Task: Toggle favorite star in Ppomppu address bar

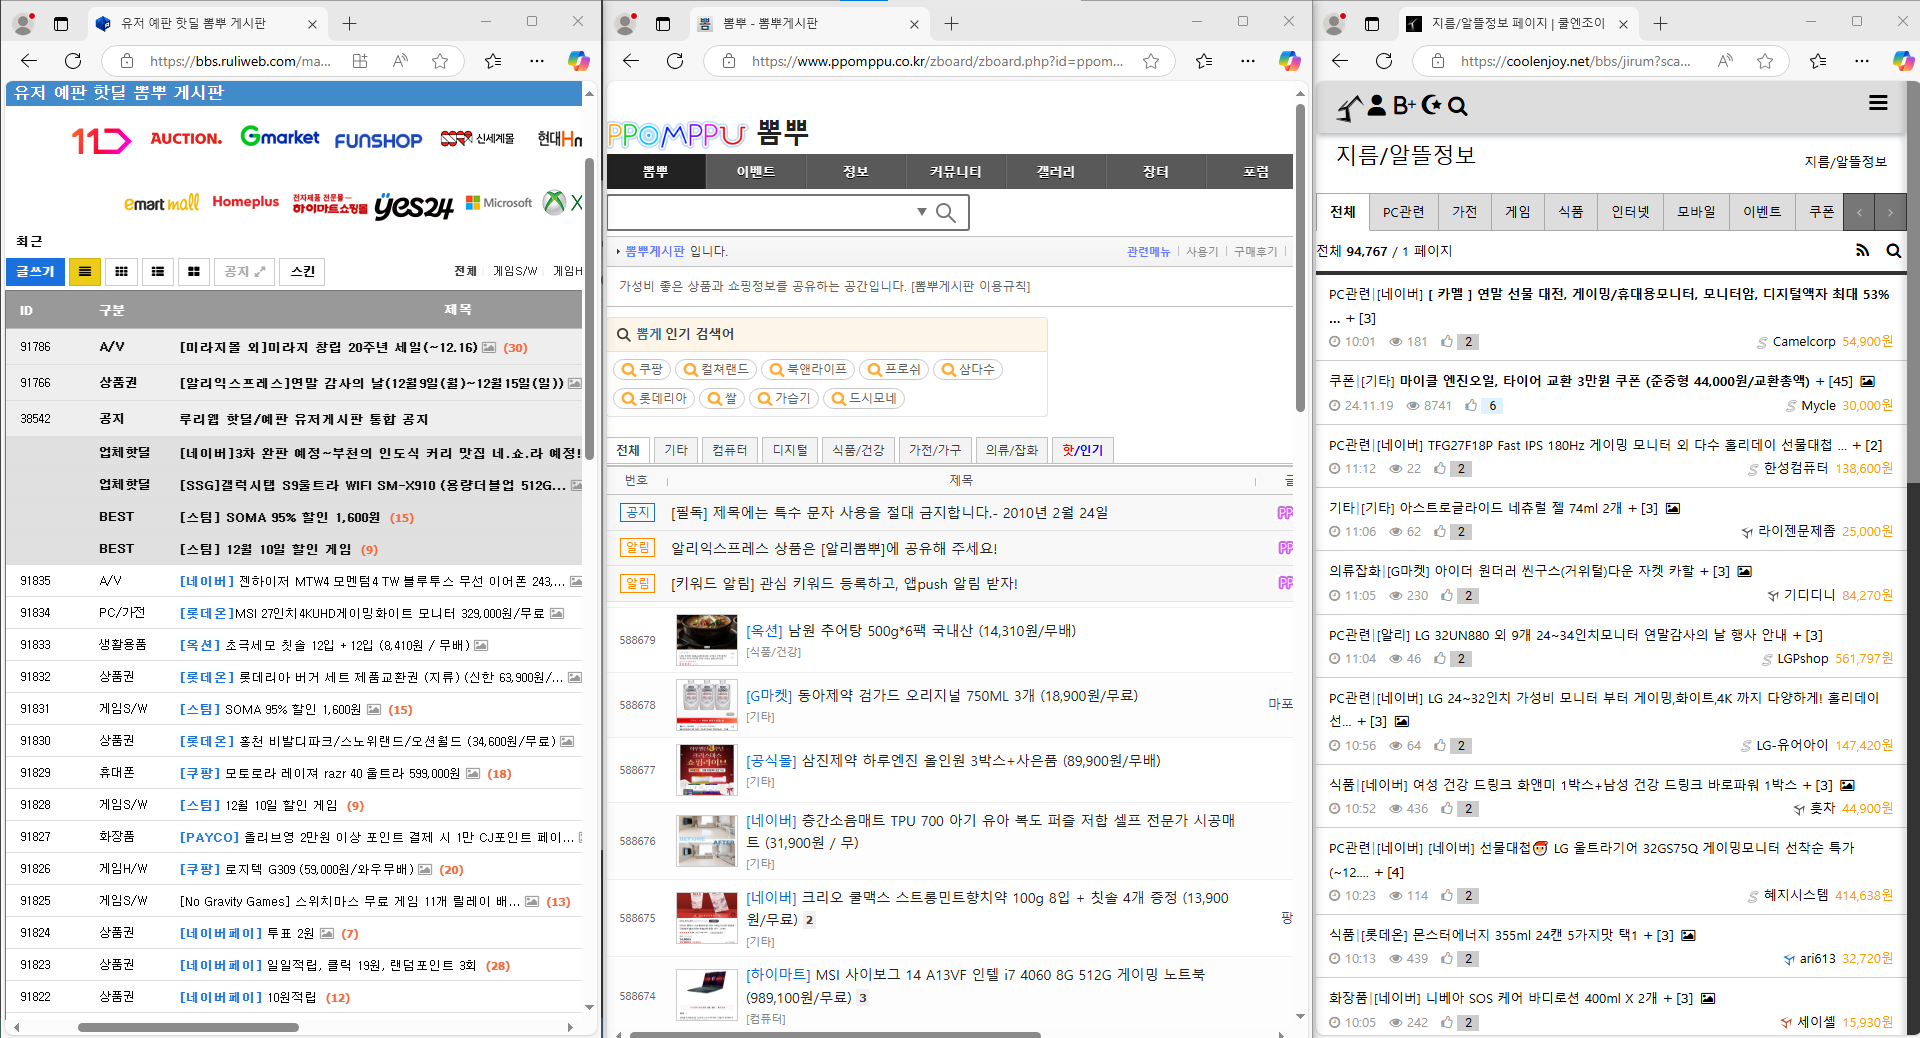Action: [1151, 61]
